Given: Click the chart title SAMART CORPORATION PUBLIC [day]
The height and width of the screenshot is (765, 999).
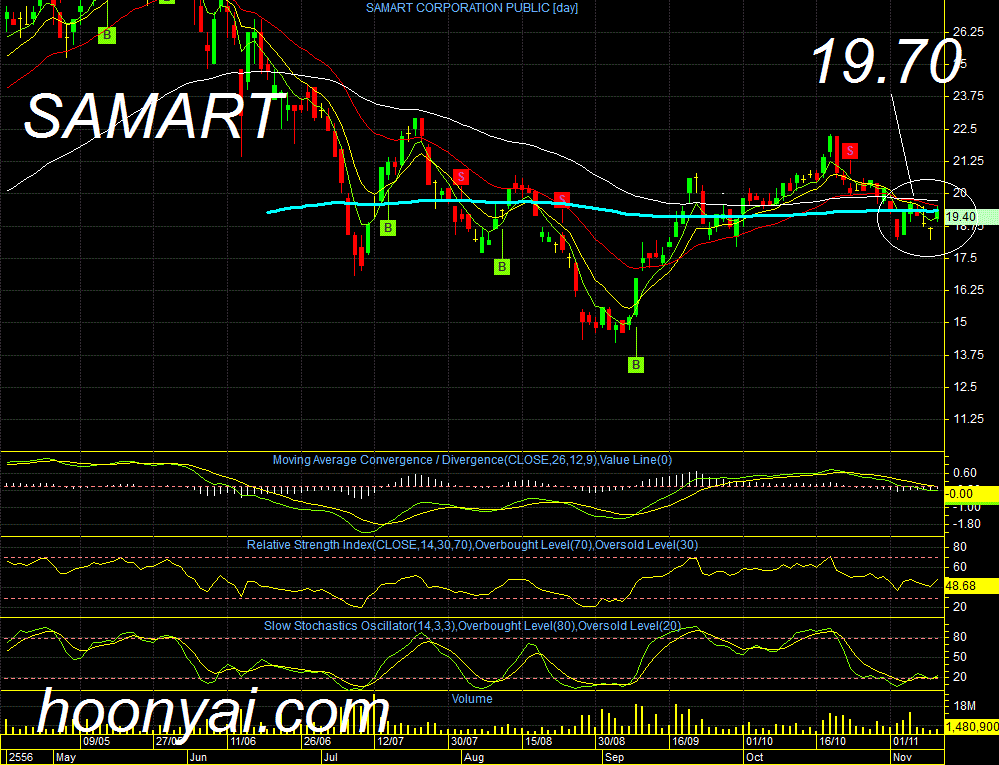Looking at the screenshot, I should pyautogui.click(x=472, y=8).
